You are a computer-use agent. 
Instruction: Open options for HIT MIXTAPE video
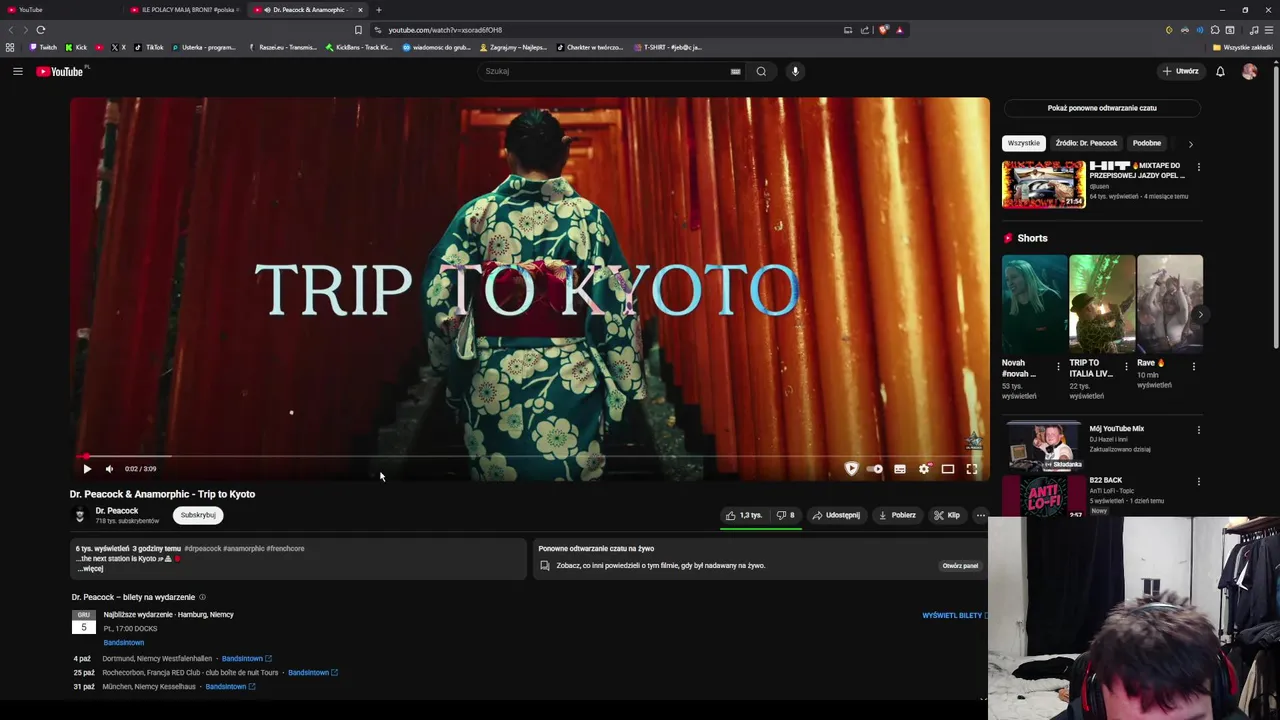click(1198, 167)
